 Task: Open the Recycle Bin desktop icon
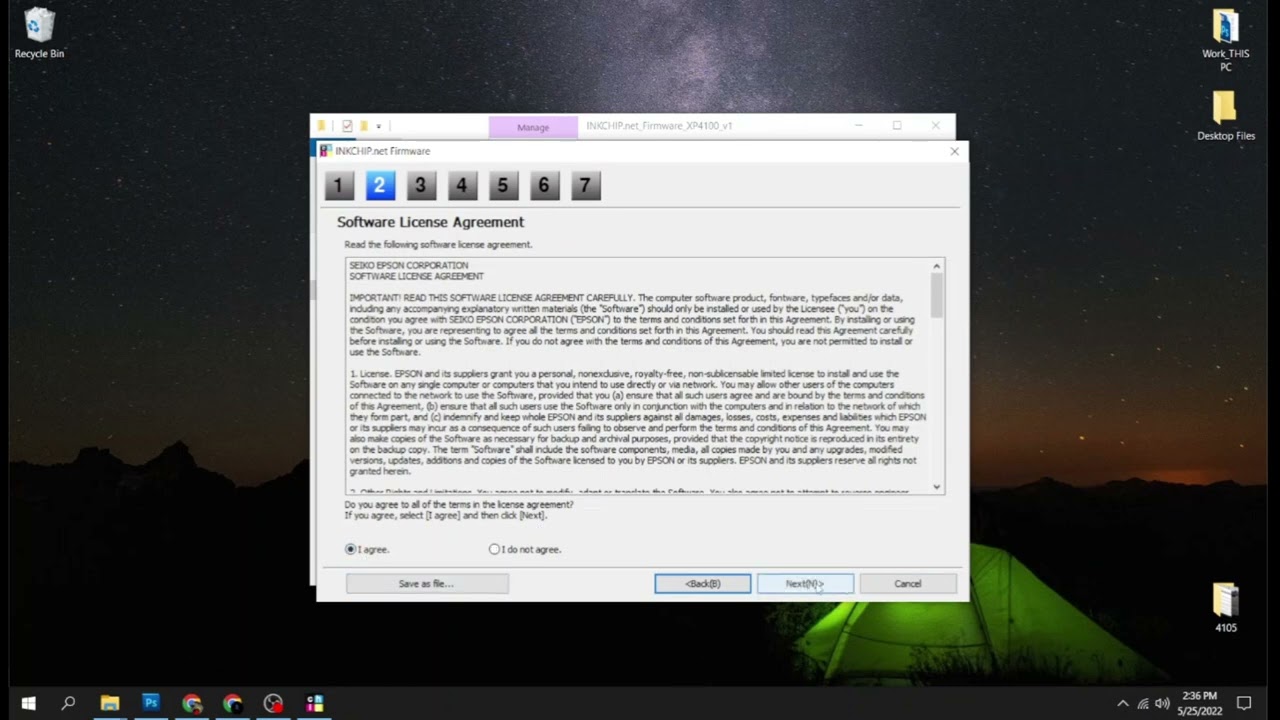click(39, 33)
